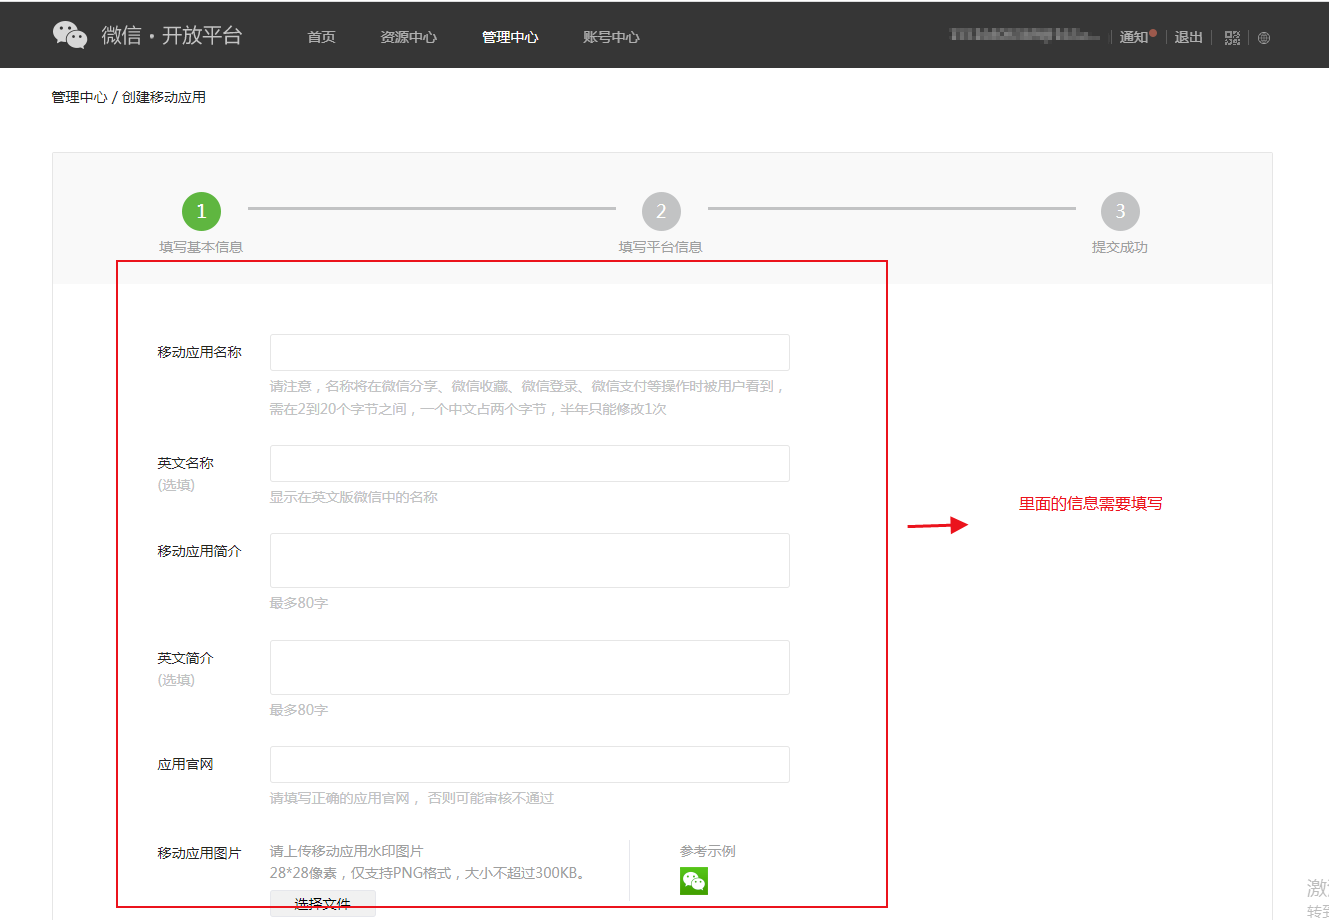
Task: Open 首页 in the top navigation
Action: click(321, 37)
